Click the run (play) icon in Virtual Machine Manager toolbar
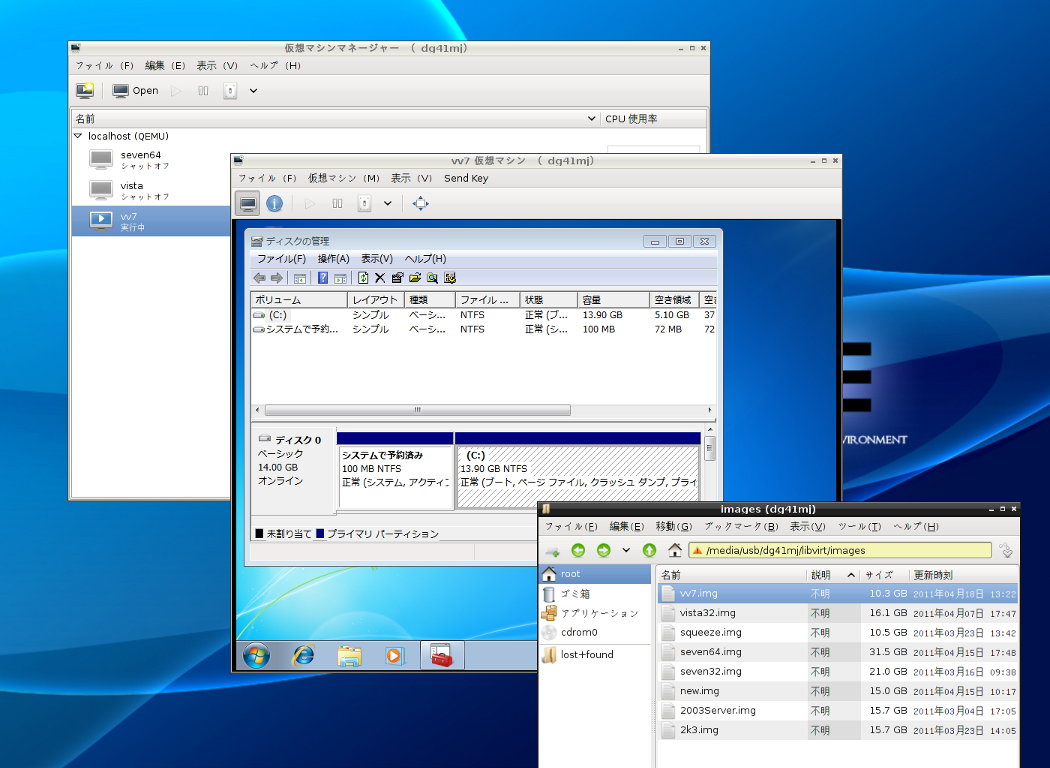Viewport: 1050px width, 768px height. pos(175,90)
